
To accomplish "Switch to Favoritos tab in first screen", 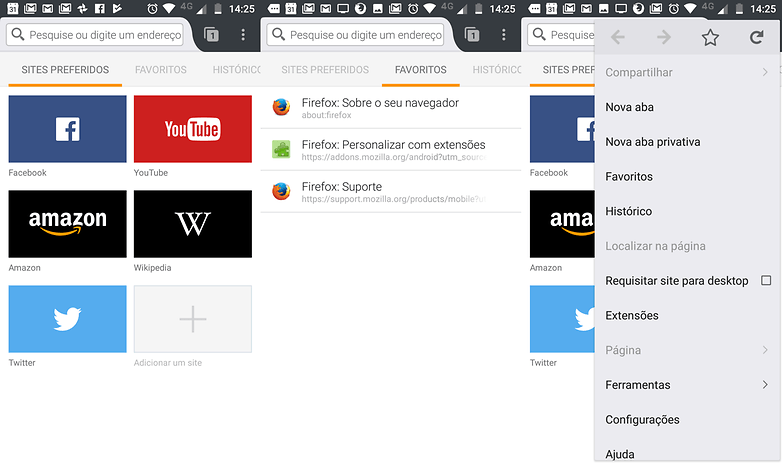I will click(x=161, y=70).
